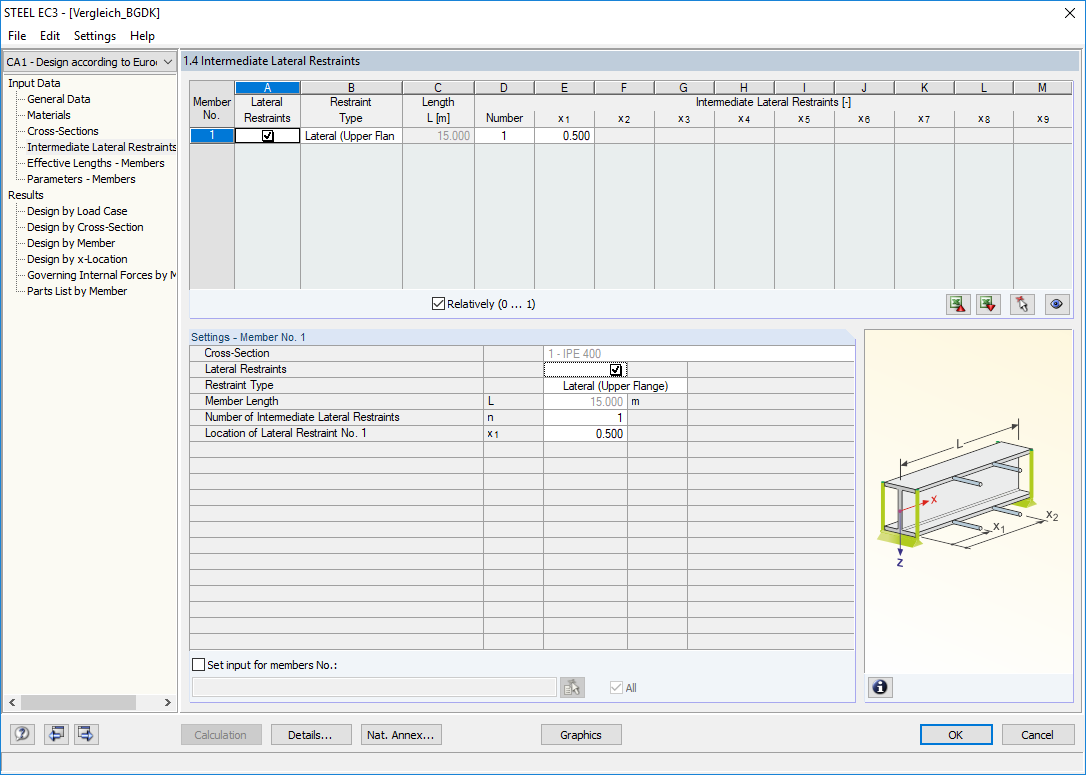This screenshot has width=1086, height=775.
Task: Open Parameters - Members tree item
Action: [x=82, y=179]
